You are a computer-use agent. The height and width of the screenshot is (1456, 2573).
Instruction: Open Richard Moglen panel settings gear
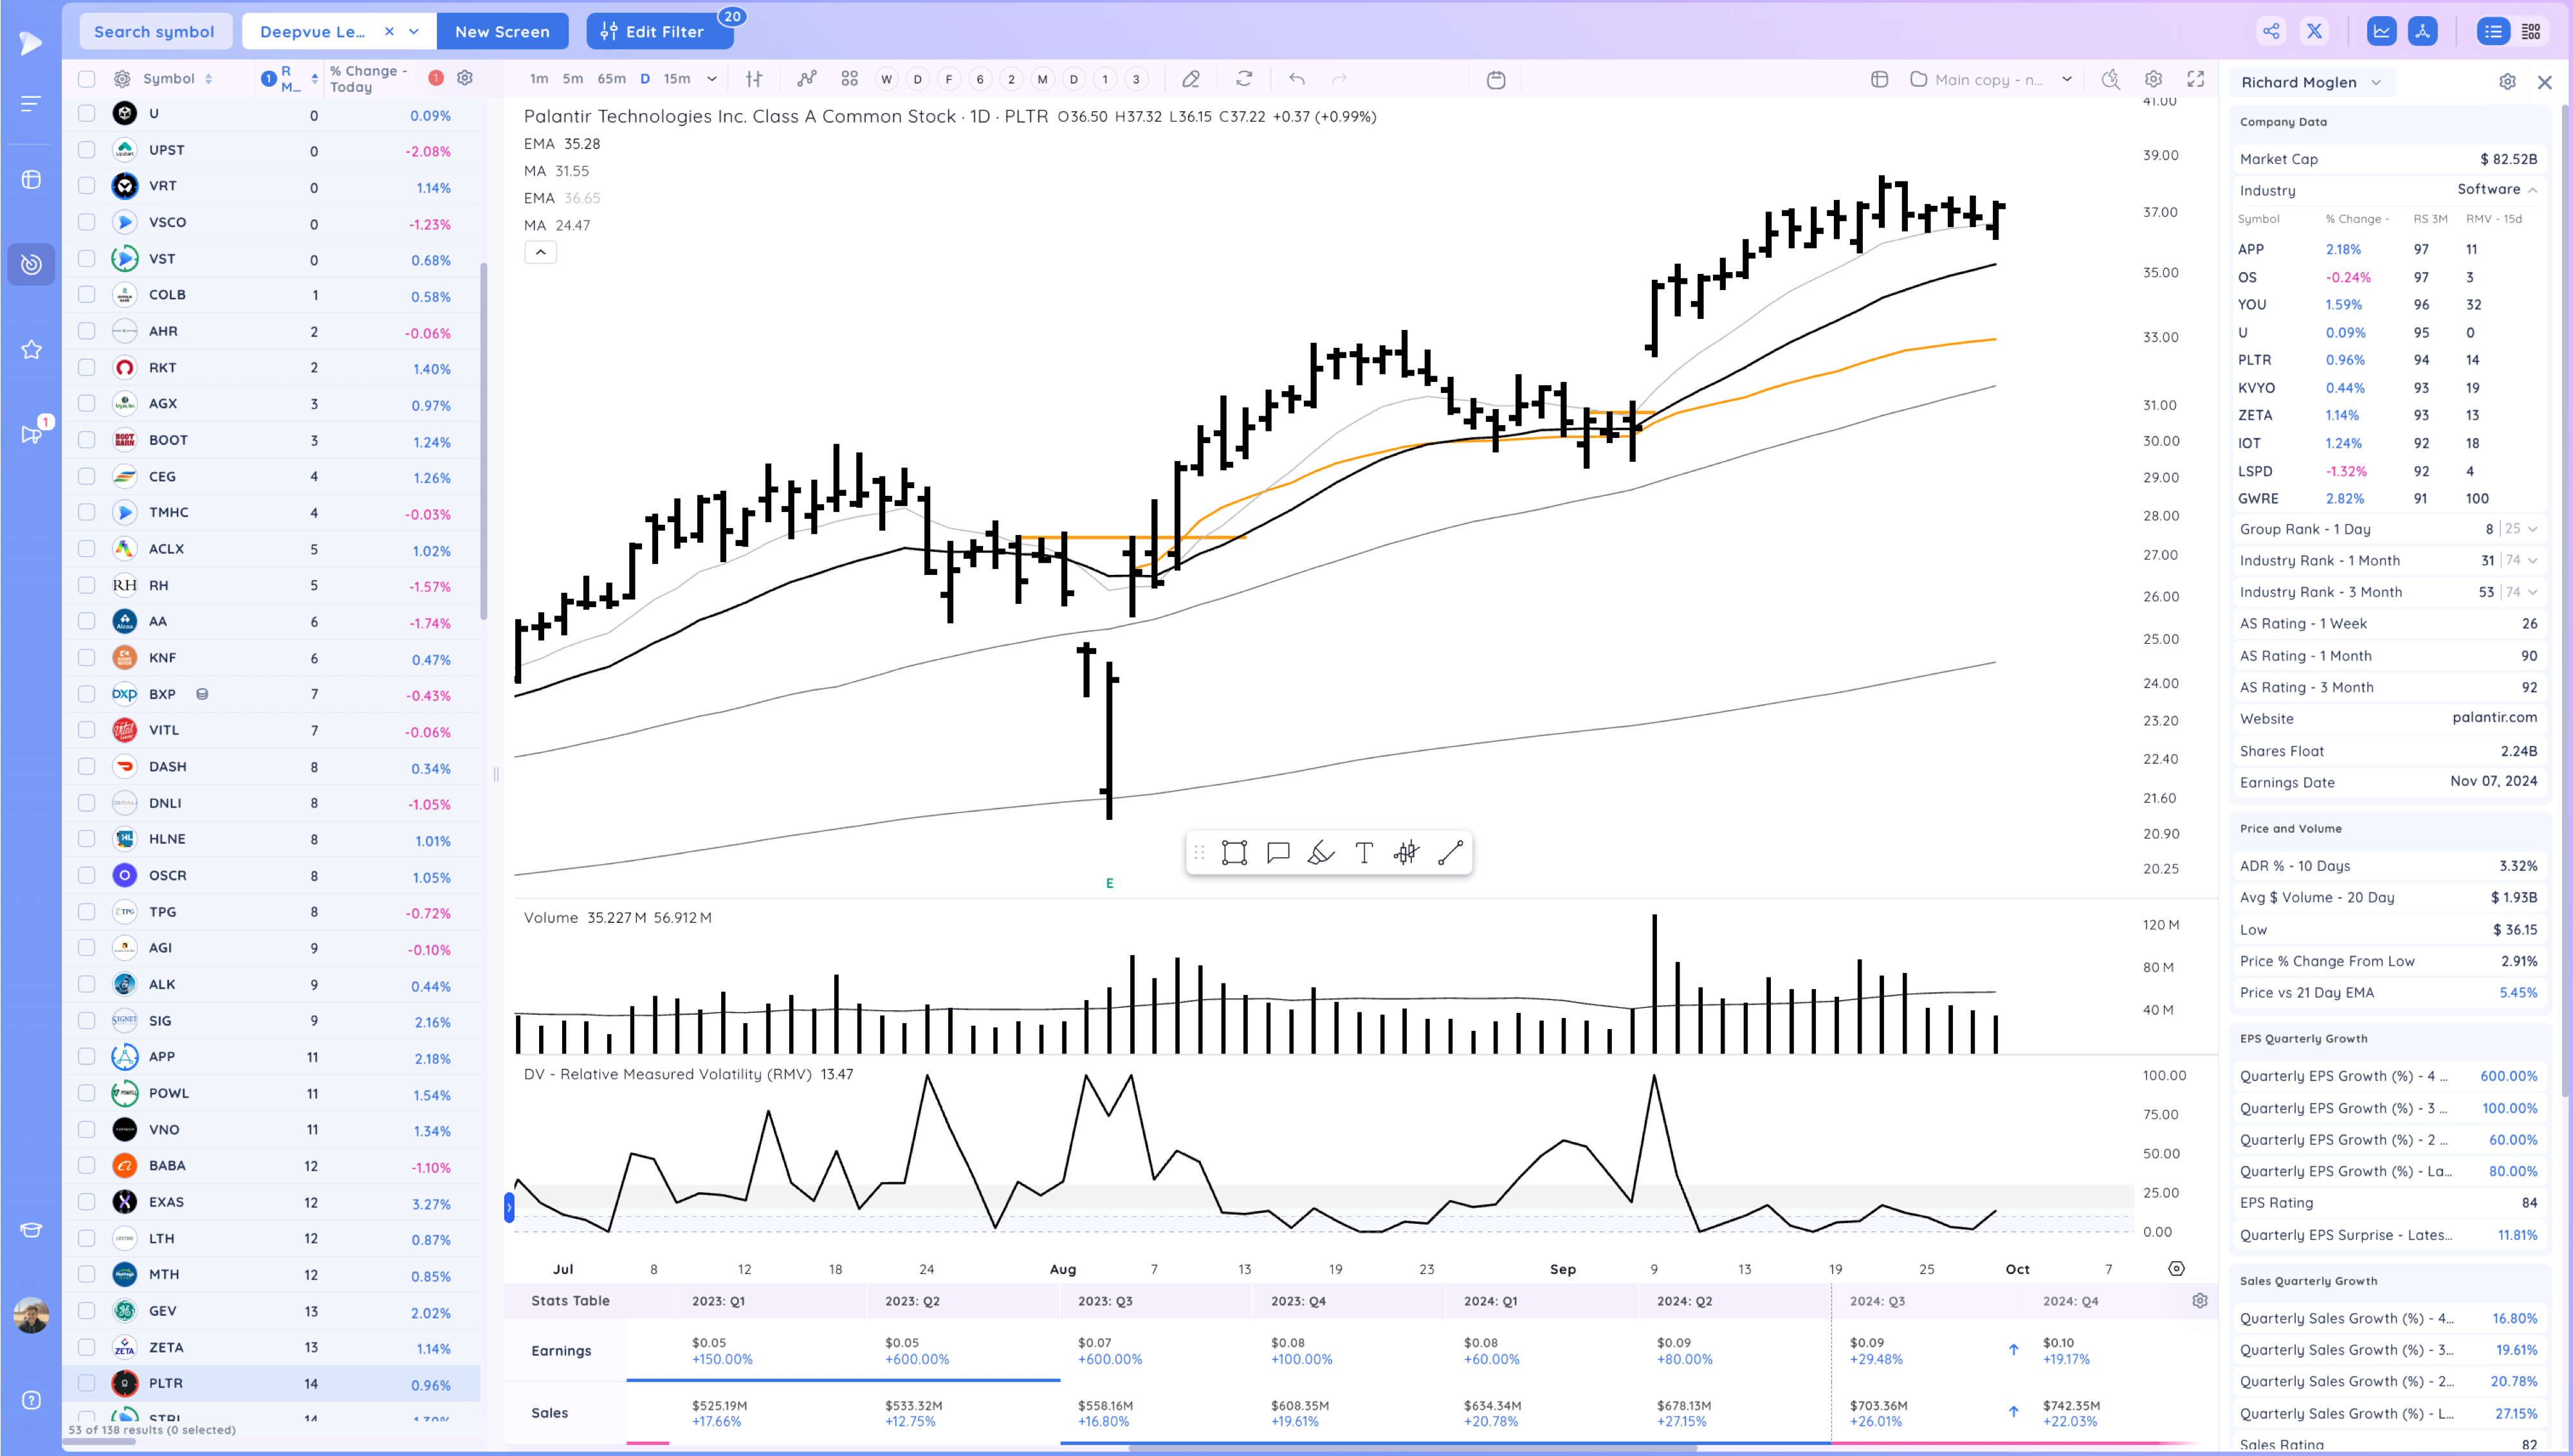[2507, 82]
